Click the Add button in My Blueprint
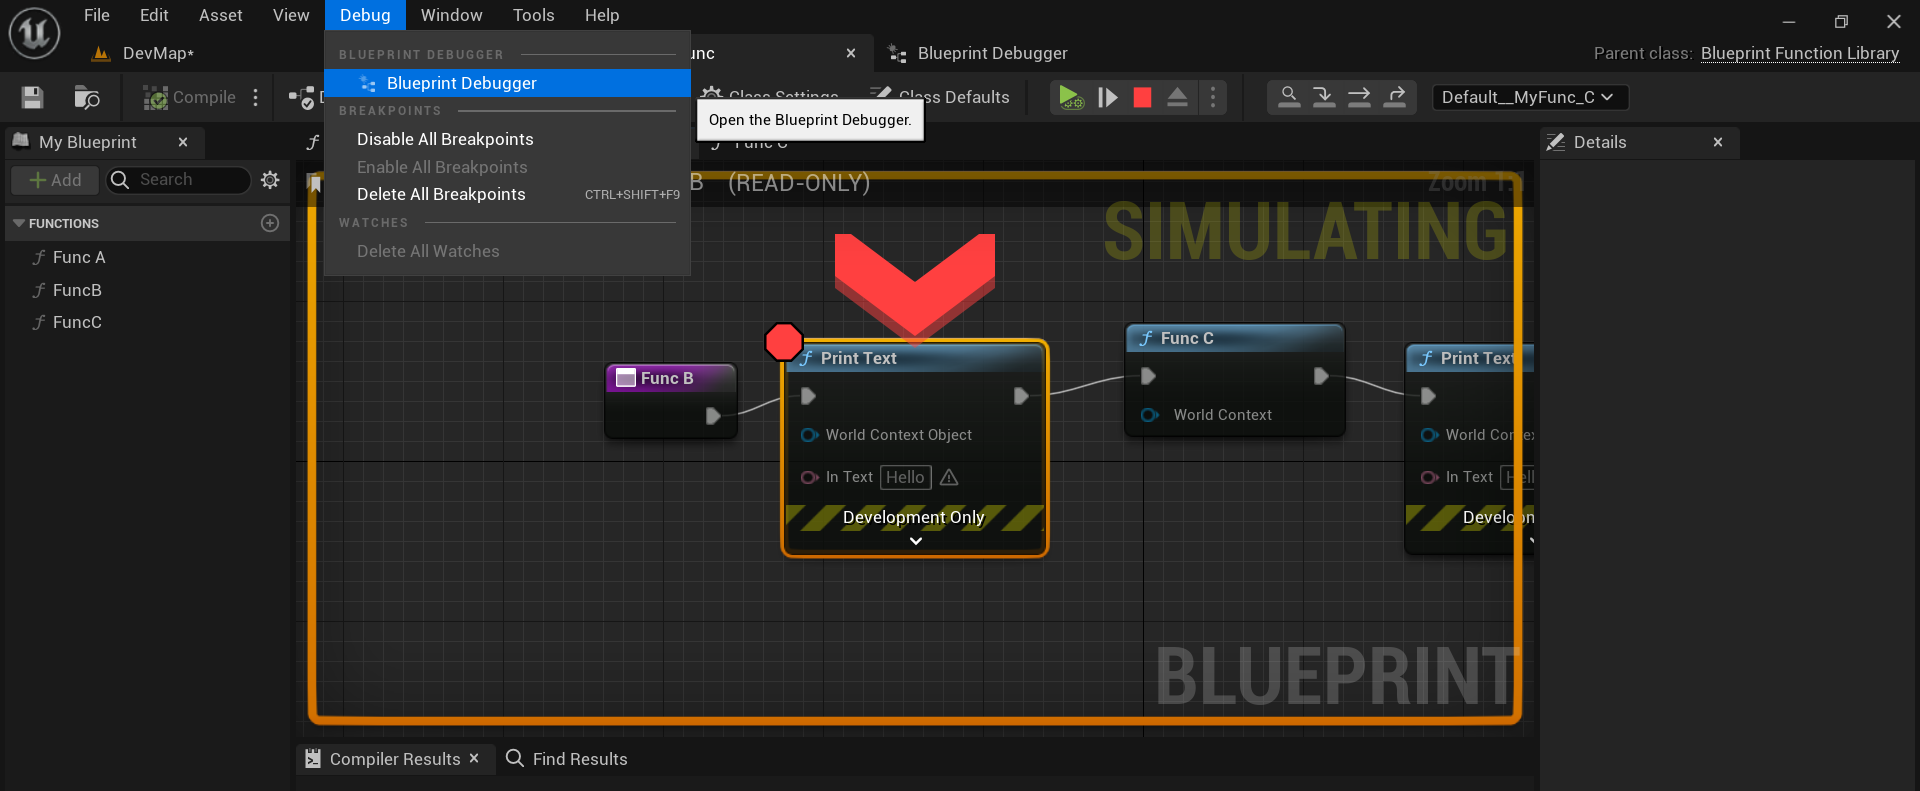Viewport: 1920px width, 791px height. tap(55, 180)
